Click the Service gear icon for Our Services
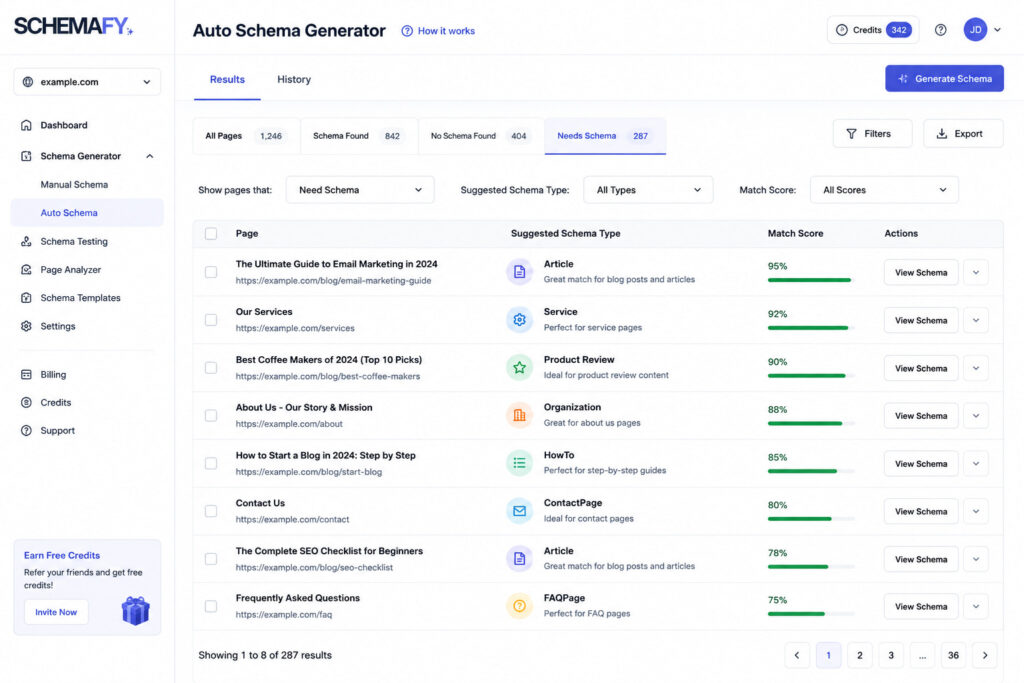1024x683 pixels. pyautogui.click(x=519, y=319)
